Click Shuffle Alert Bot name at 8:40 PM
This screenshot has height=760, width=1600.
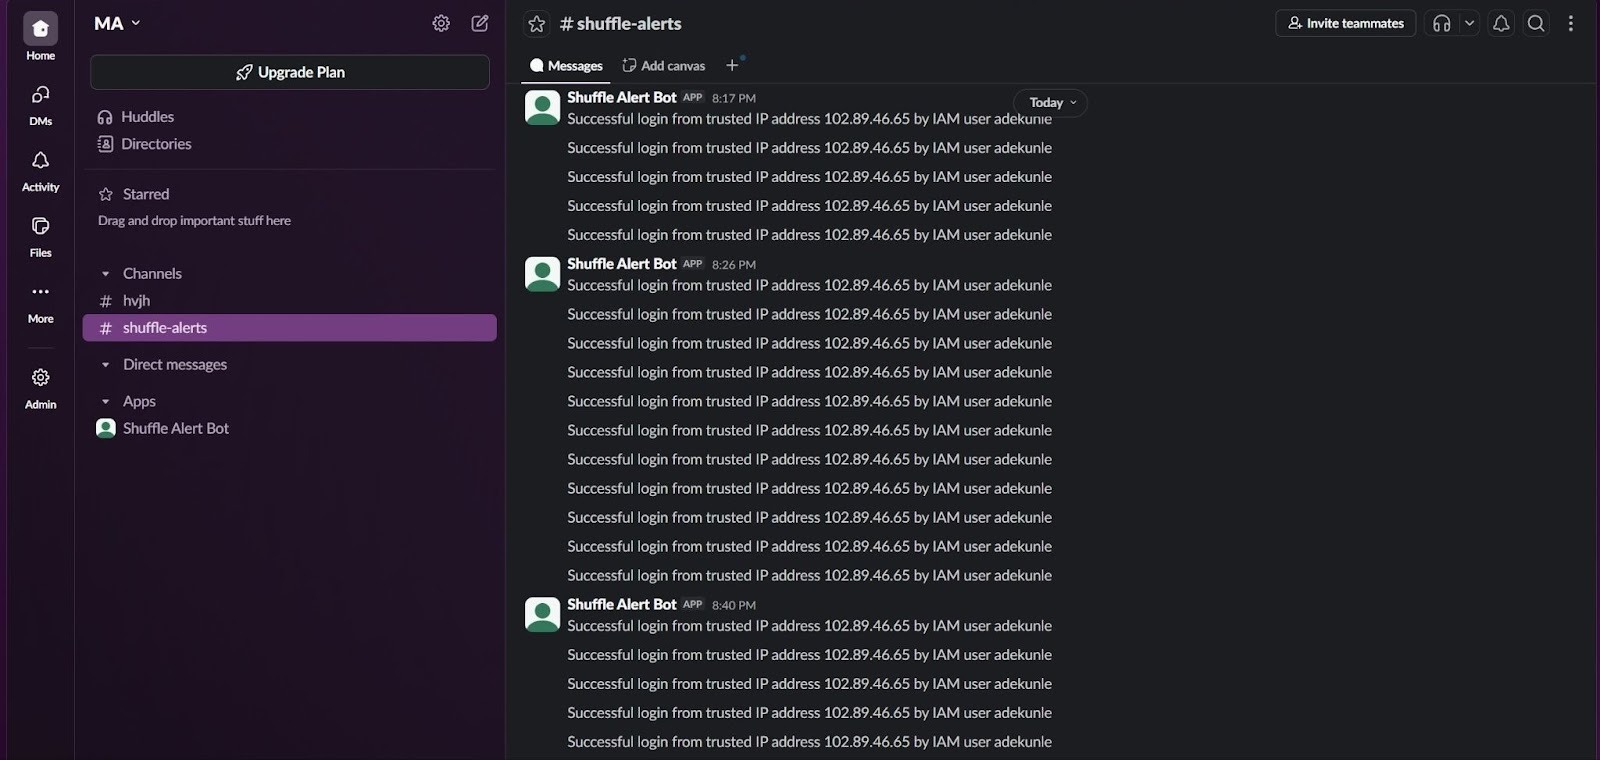click(x=622, y=605)
